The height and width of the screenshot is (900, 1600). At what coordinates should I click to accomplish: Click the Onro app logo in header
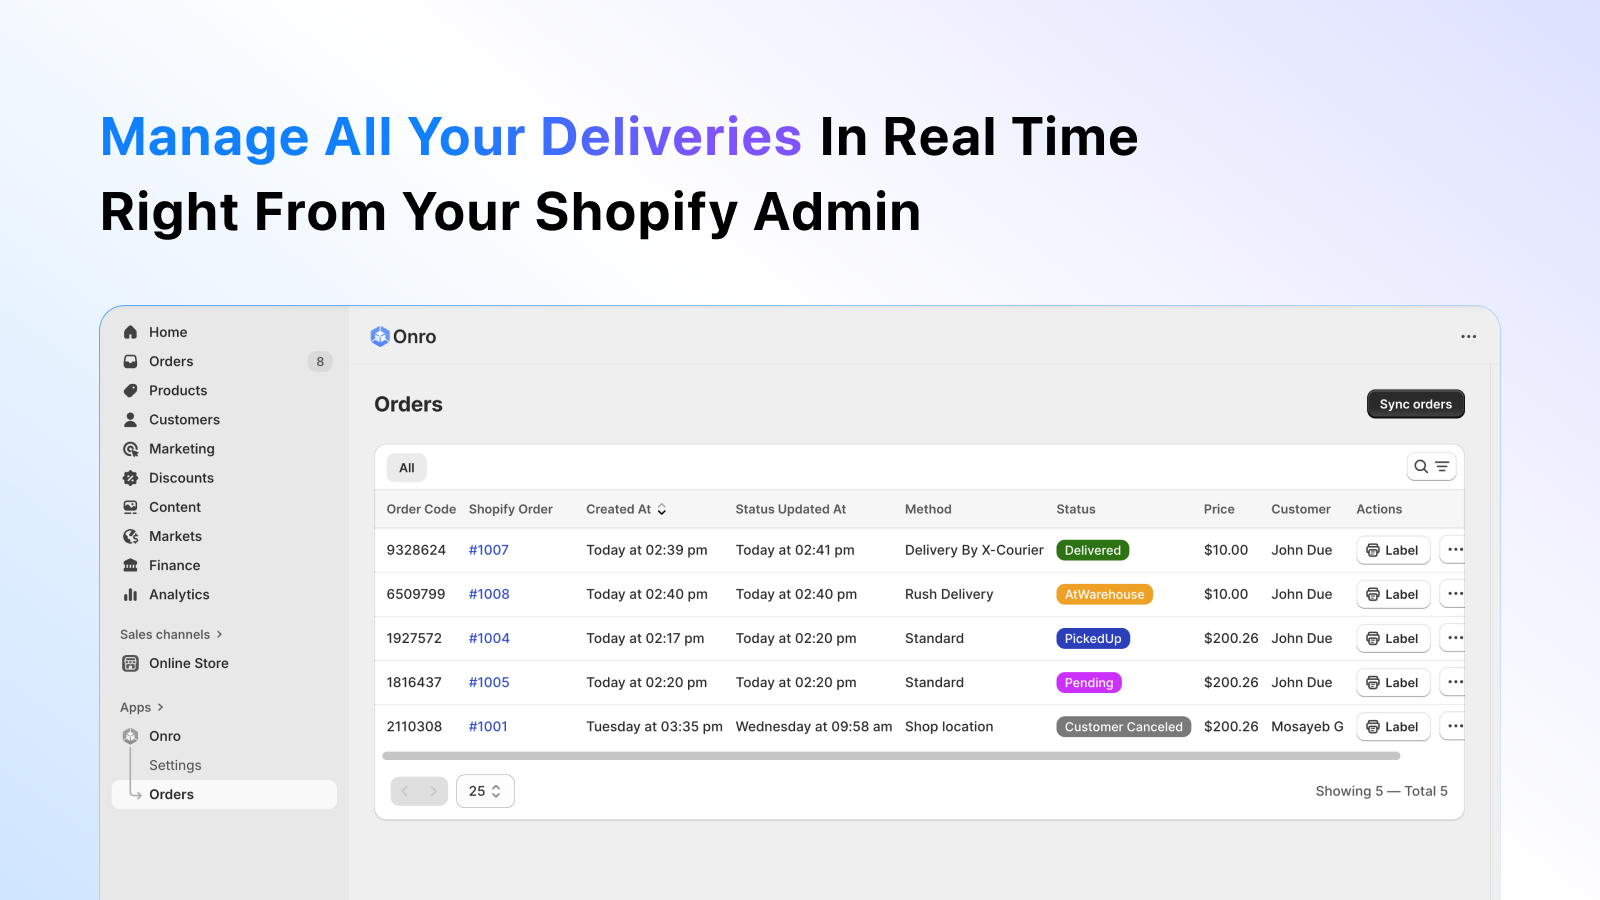click(x=380, y=336)
